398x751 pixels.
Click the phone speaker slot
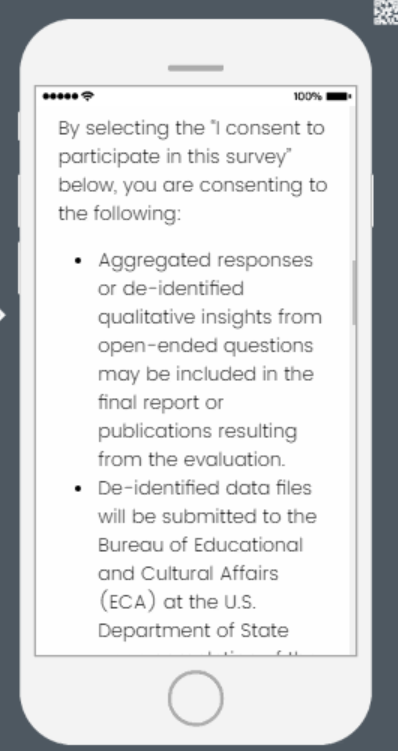[195, 68]
